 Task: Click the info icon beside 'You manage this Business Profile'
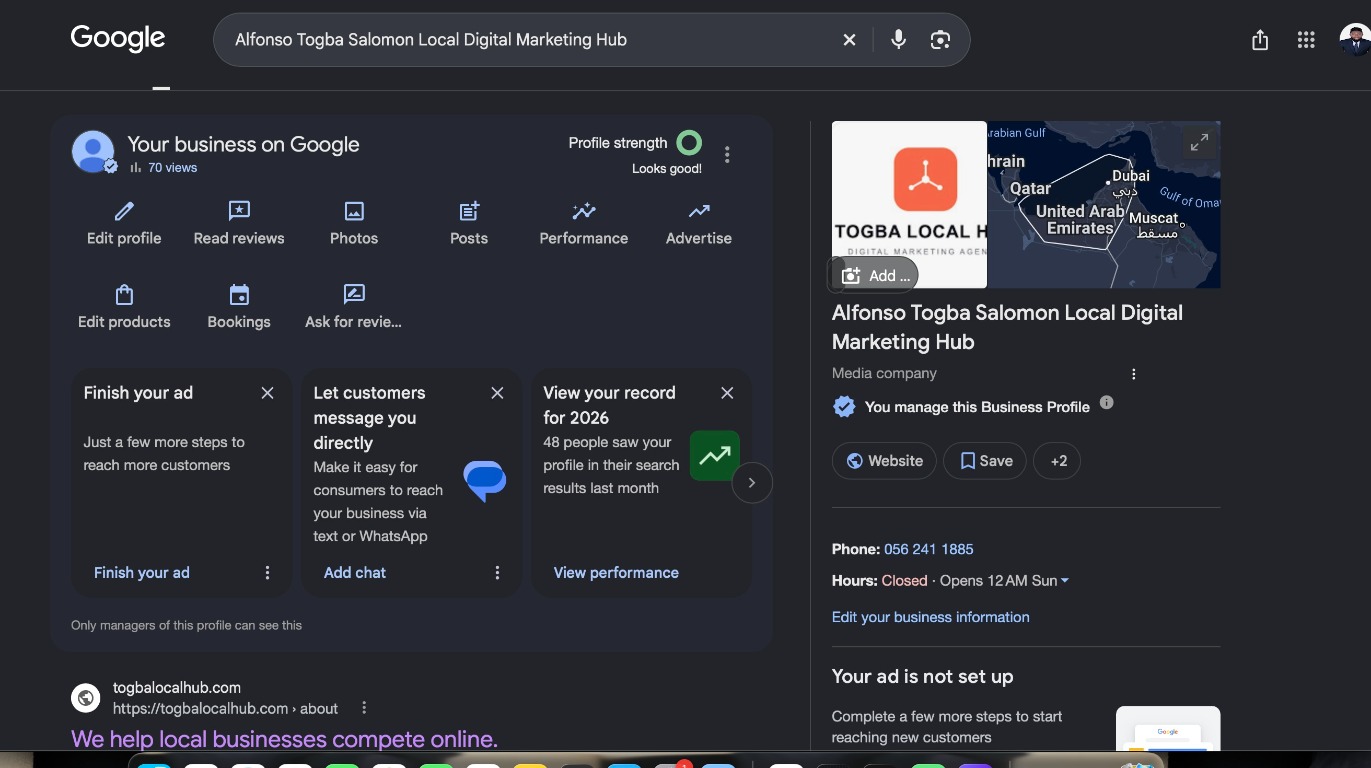pos(1106,402)
